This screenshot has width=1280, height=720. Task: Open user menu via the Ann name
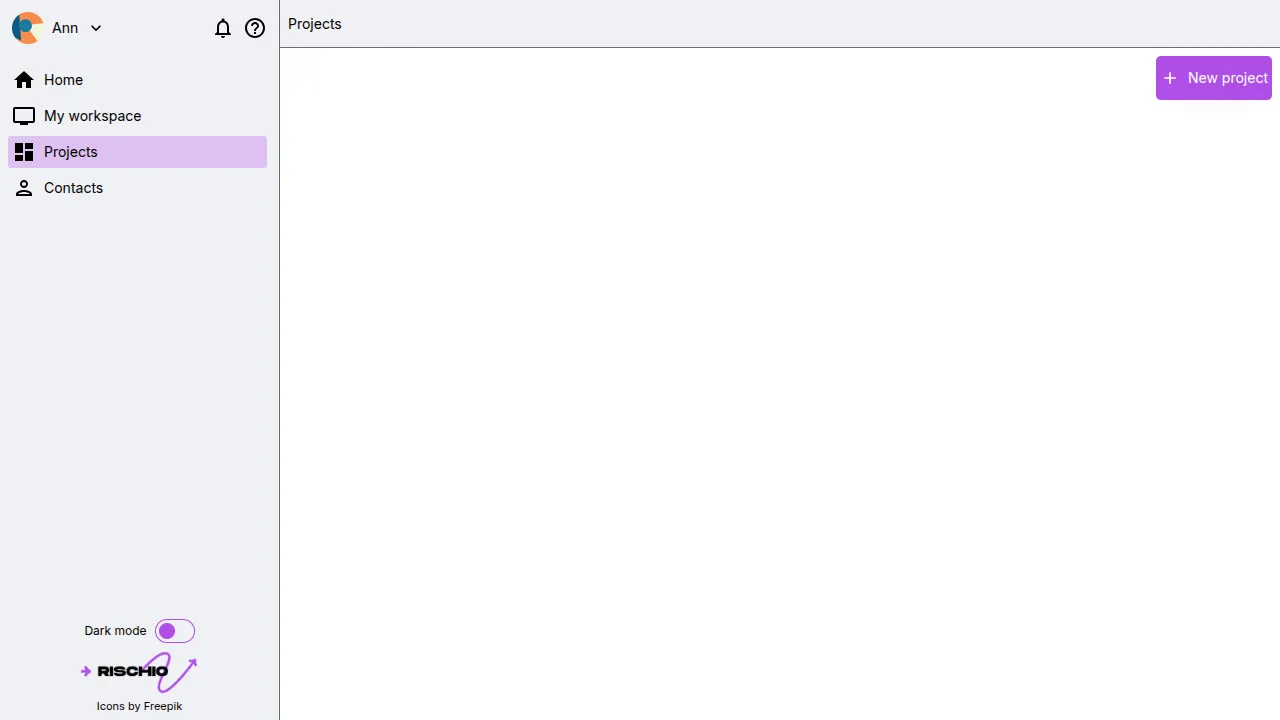tap(65, 28)
